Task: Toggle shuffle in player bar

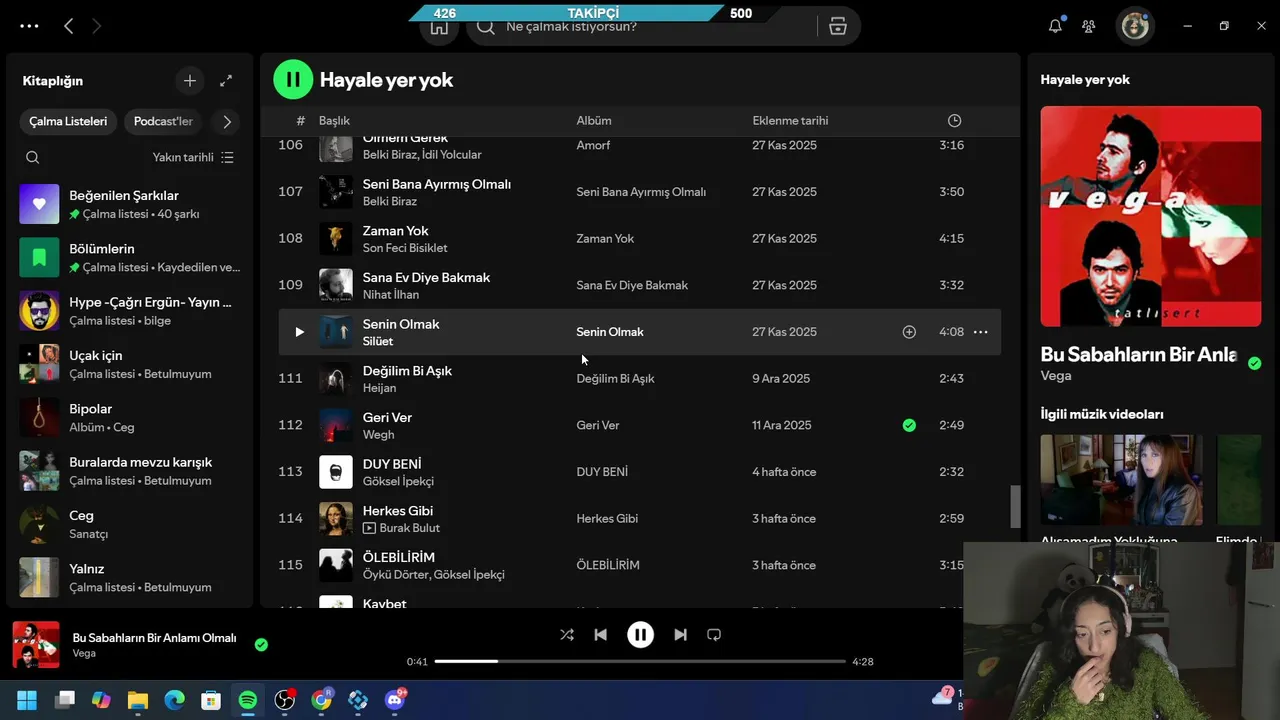Action: pyautogui.click(x=567, y=634)
